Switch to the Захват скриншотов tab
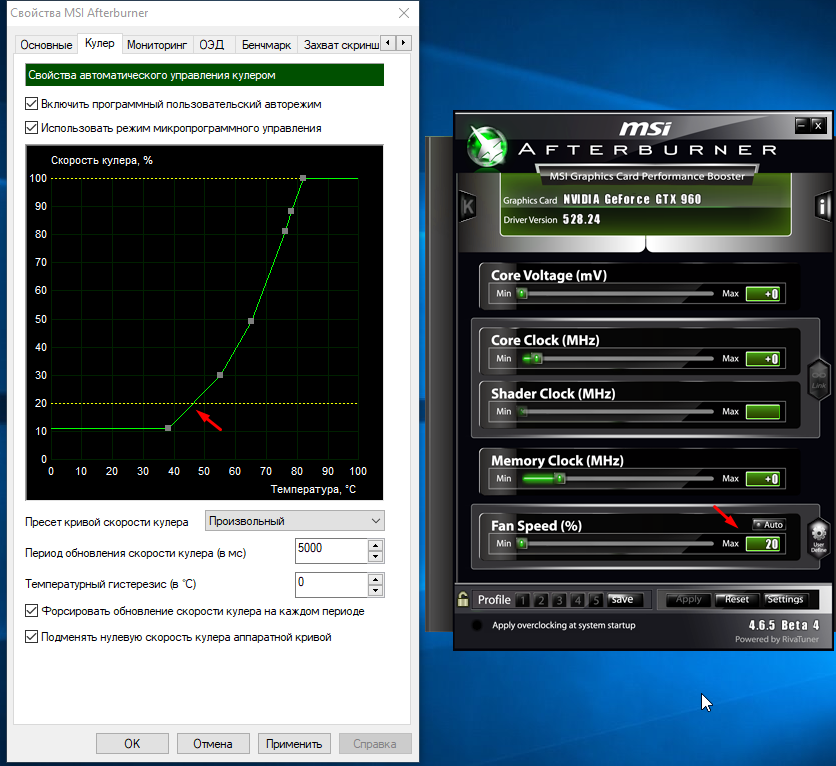This screenshot has width=836, height=766. tap(341, 45)
